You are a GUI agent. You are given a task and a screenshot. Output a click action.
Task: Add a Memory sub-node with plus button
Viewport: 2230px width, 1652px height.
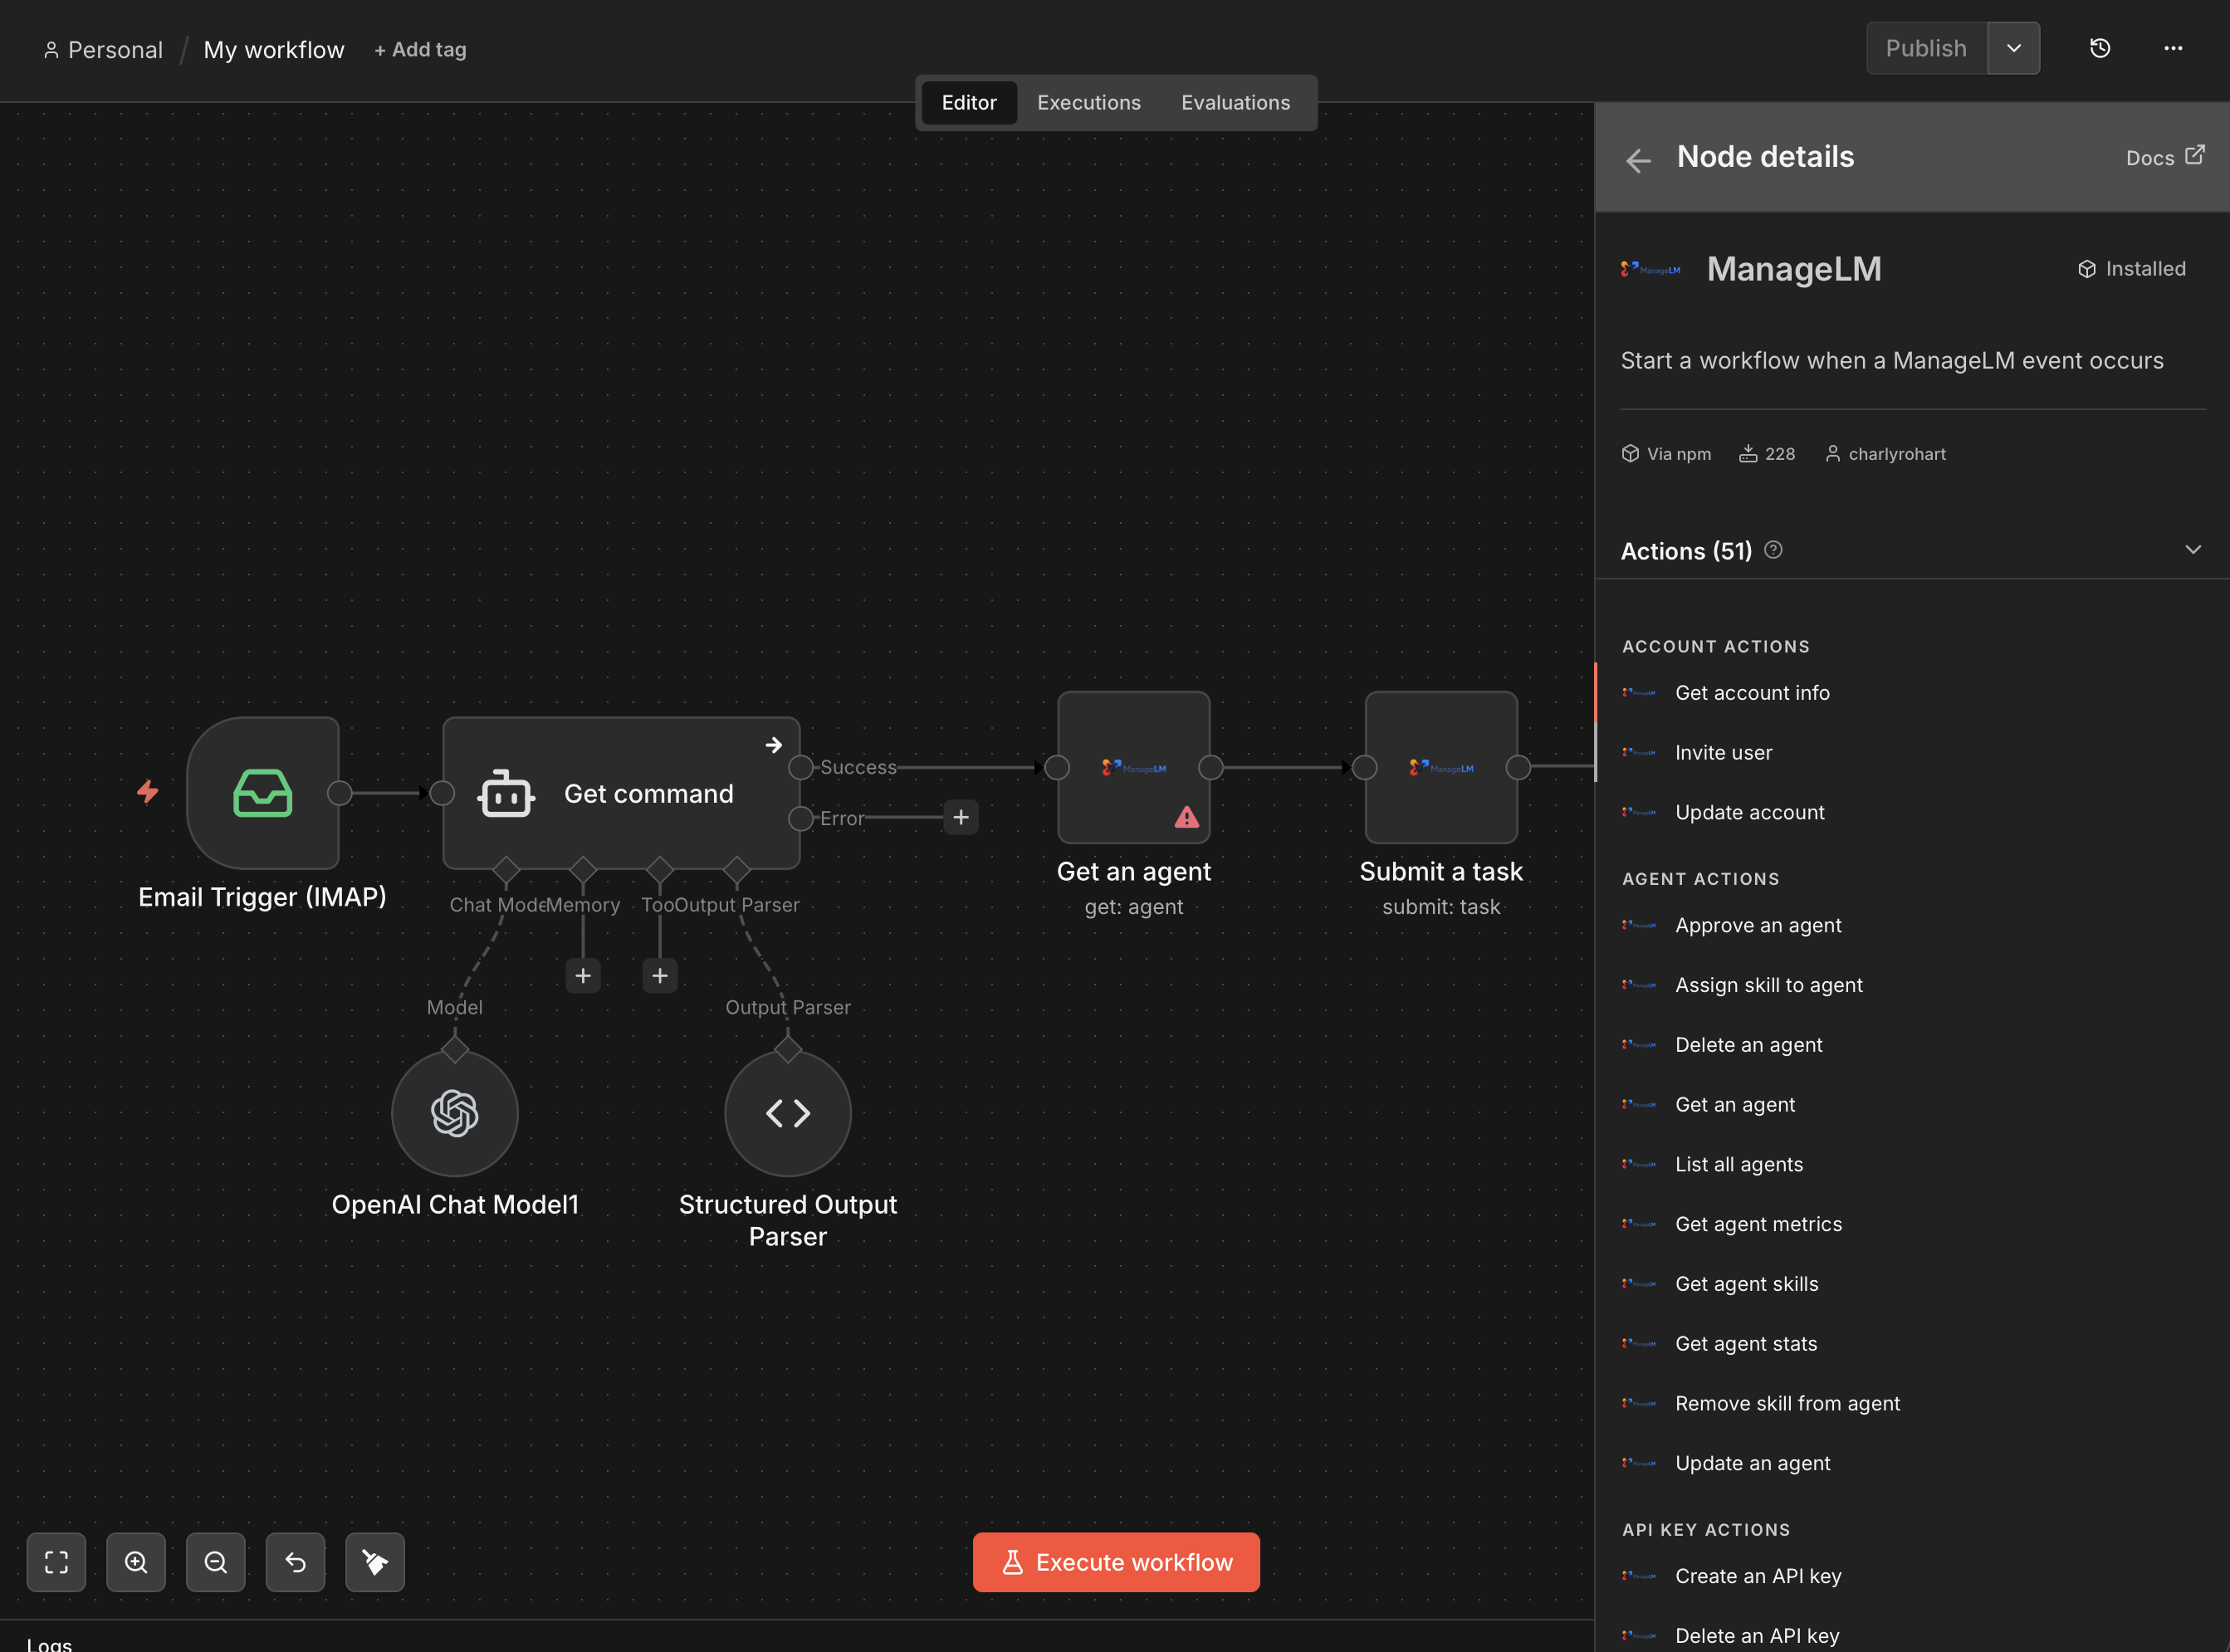pyautogui.click(x=583, y=976)
